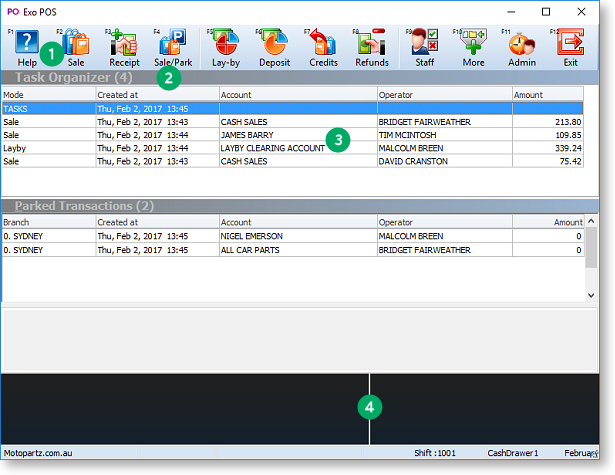615x475 pixels.
Task: Open the Help toolbar icon
Action: point(27,46)
